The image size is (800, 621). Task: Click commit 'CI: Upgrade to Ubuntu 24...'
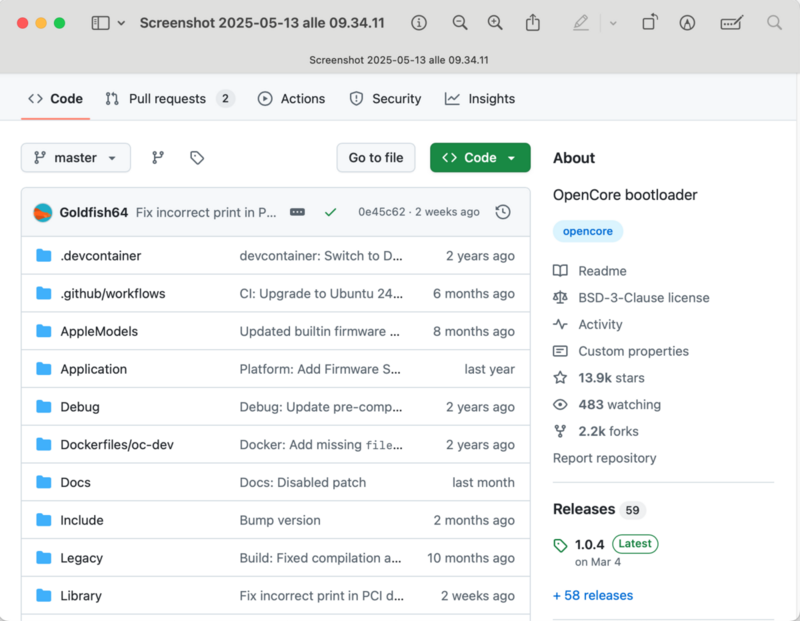[321, 293]
